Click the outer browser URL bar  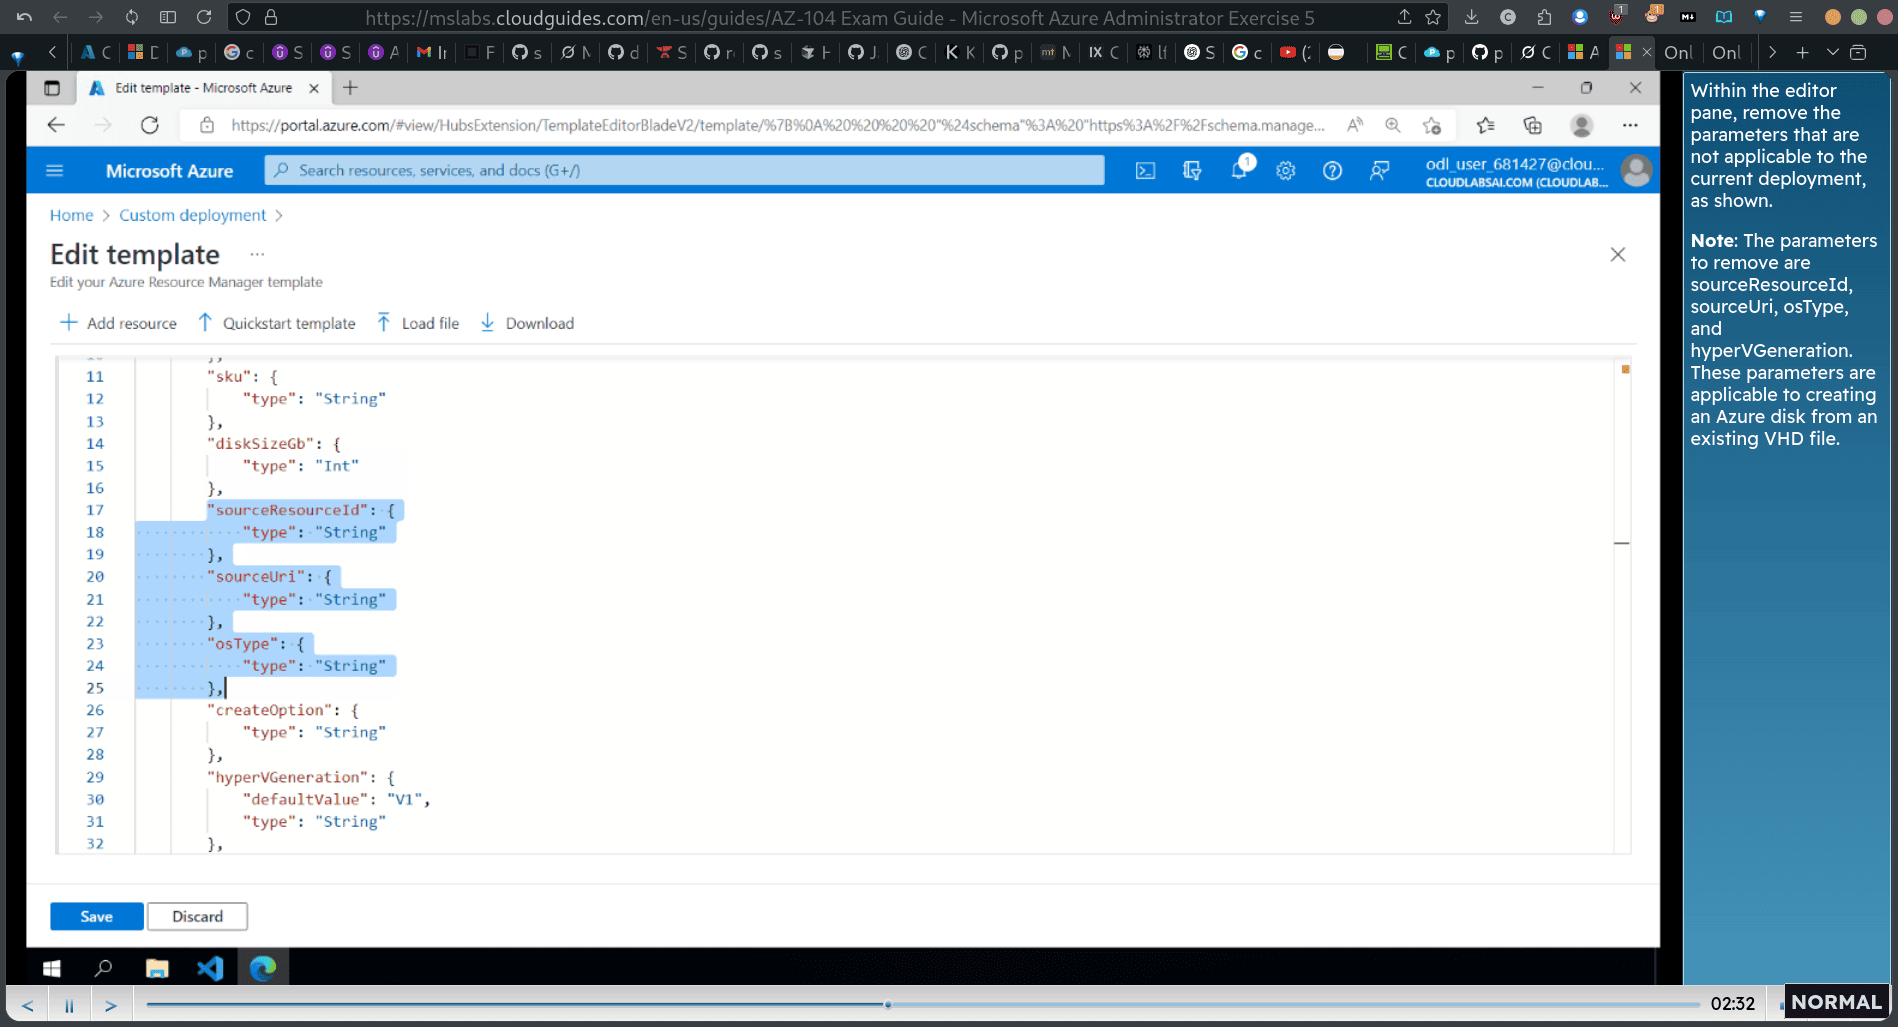click(x=840, y=18)
